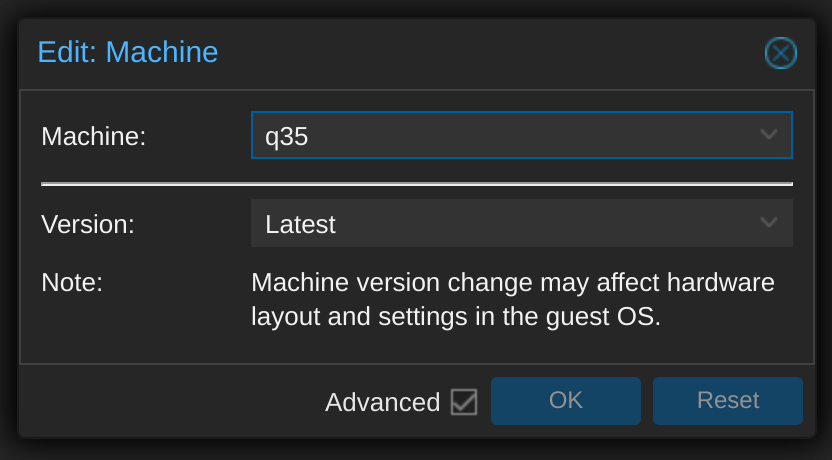Click the "Edit: Machine" dialog title

click(128, 52)
